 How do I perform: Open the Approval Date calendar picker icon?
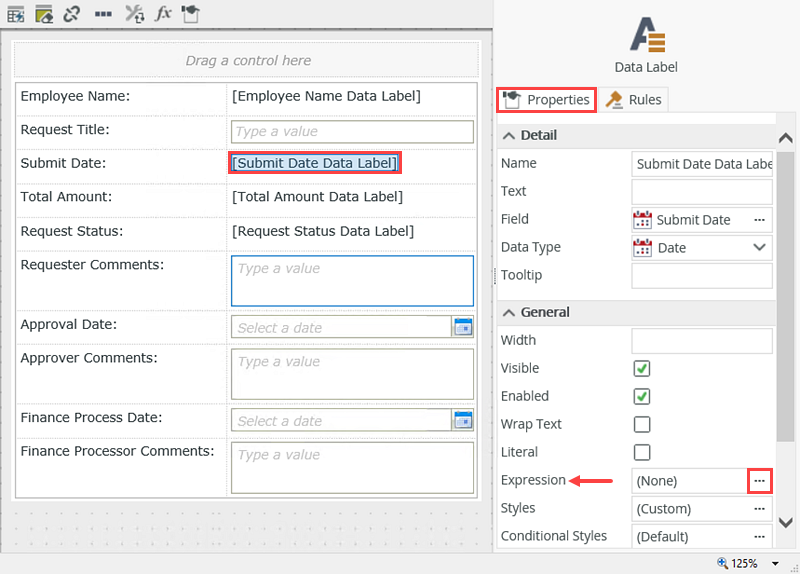point(463,327)
